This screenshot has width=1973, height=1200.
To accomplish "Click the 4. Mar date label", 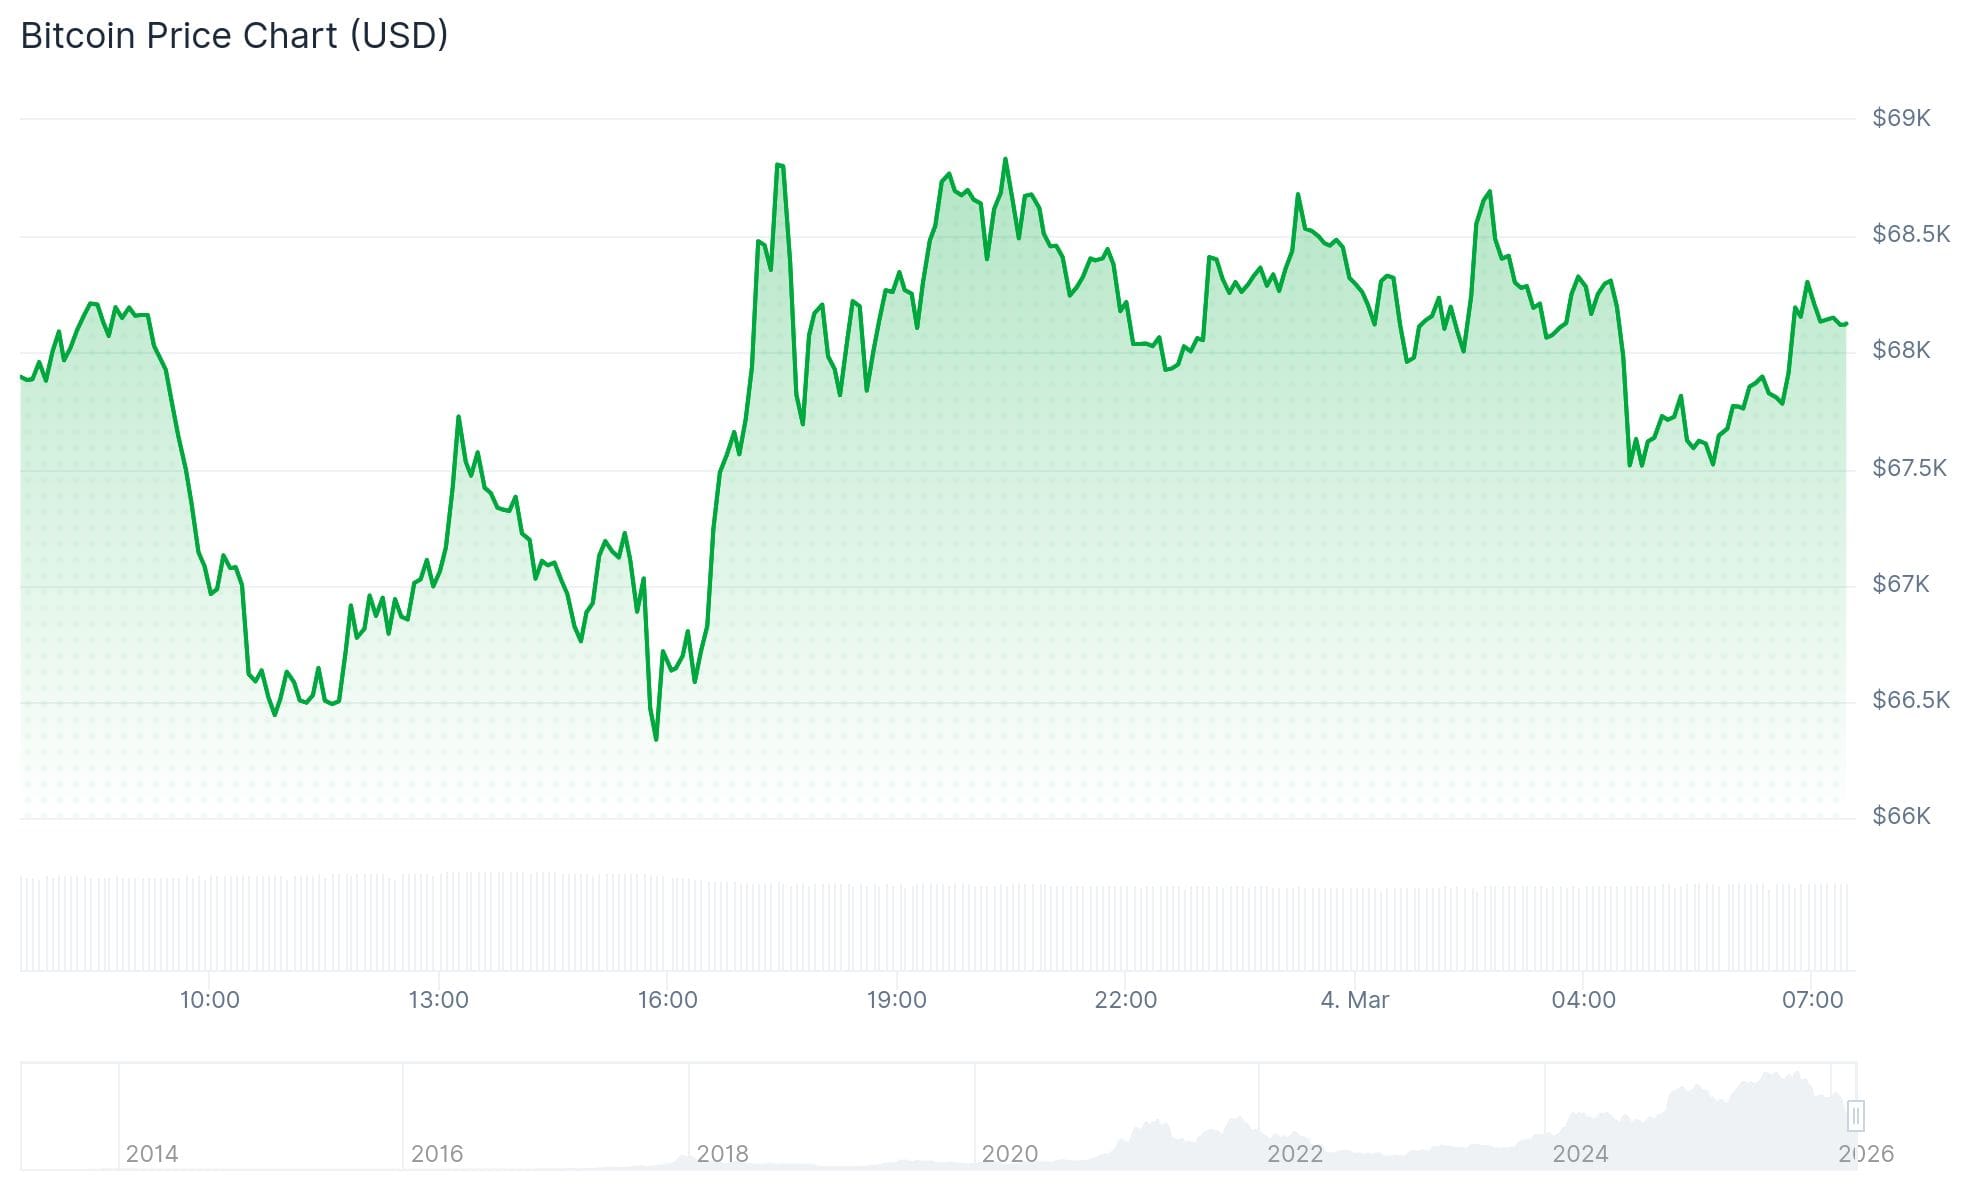I will click(x=1354, y=1000).
